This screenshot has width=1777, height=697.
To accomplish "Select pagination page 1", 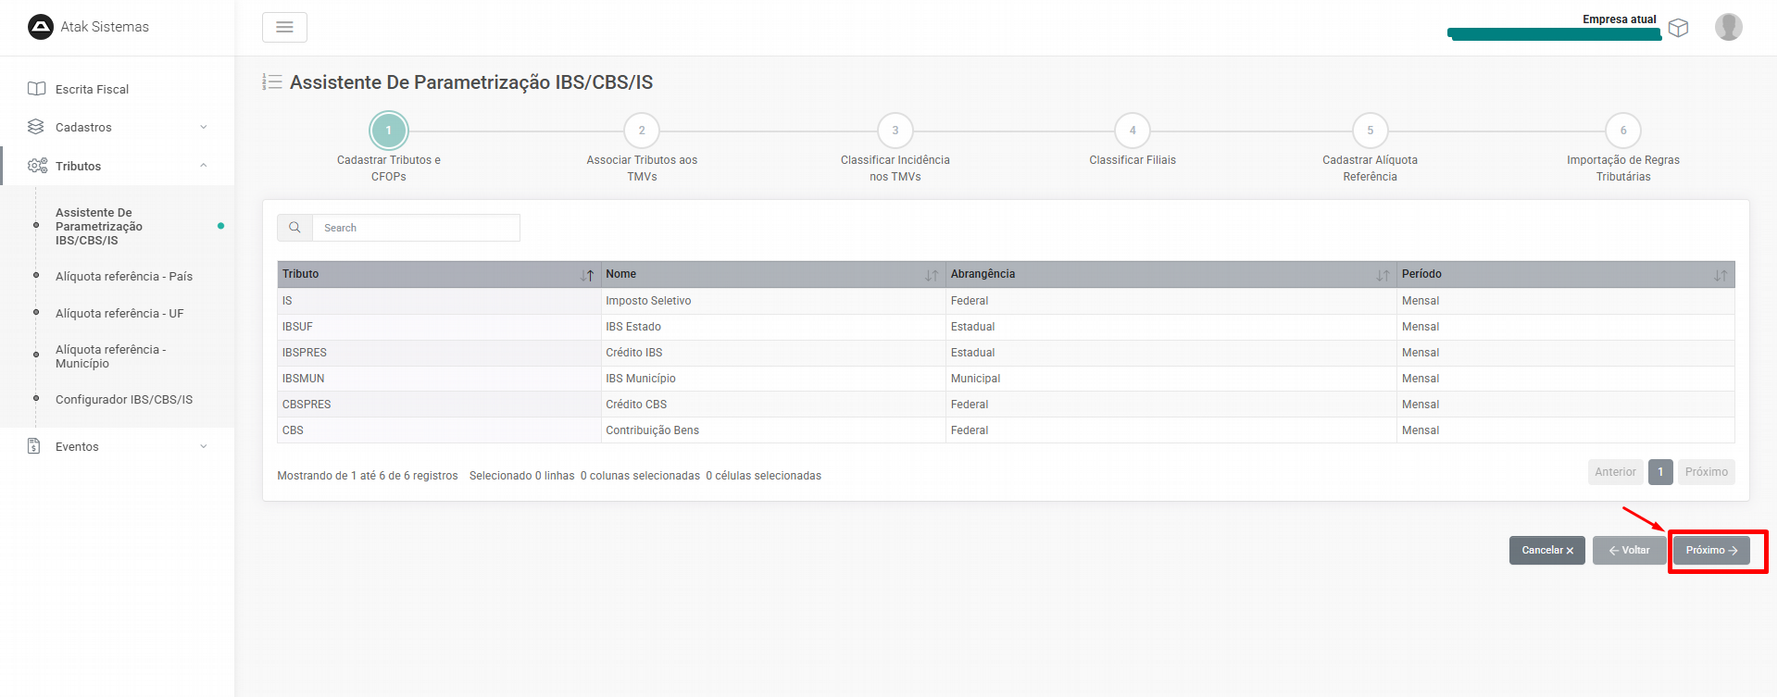I will [x=1660, y=472].
